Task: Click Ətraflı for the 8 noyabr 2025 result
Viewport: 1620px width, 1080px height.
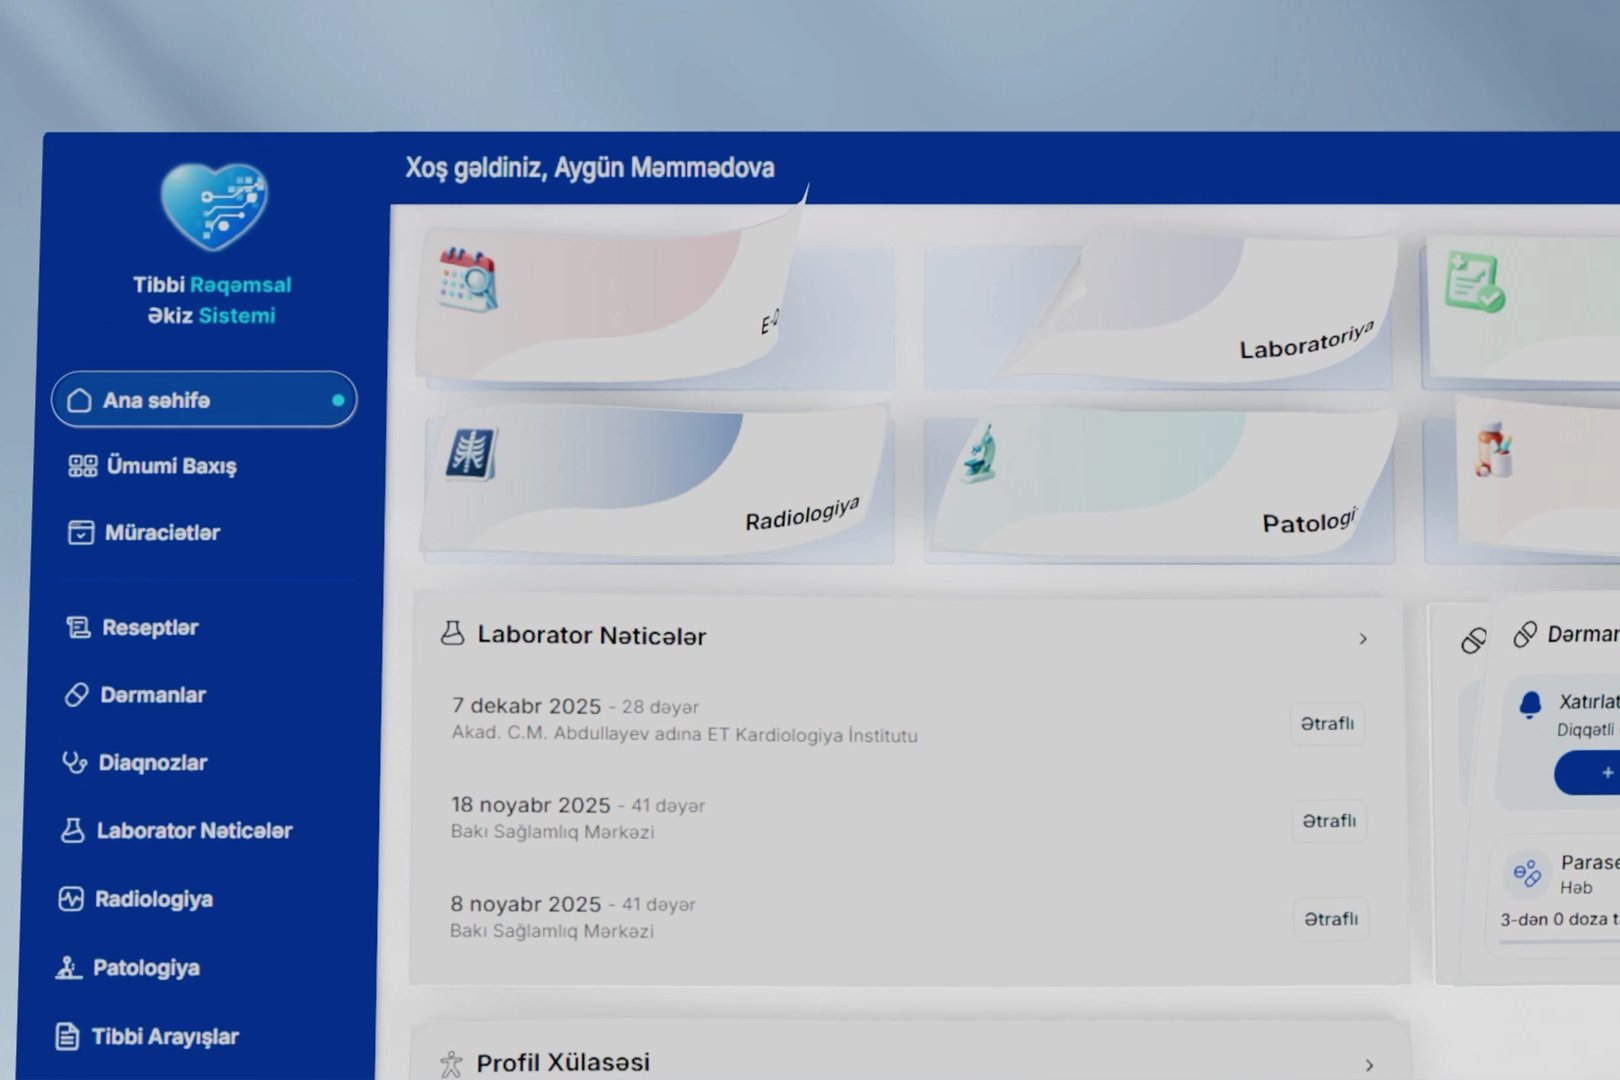Action: pos(1331,919)
